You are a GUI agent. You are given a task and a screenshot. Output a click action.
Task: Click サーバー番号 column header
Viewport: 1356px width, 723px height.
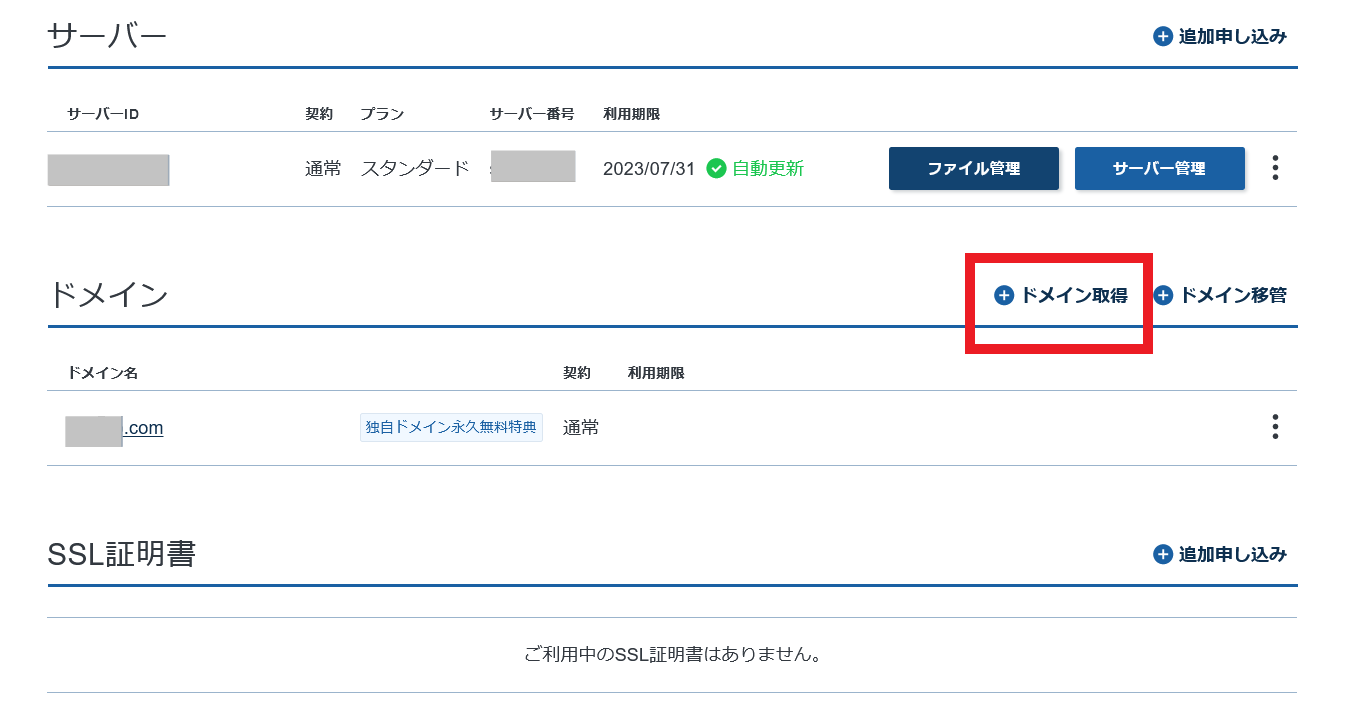click(532, 114)
